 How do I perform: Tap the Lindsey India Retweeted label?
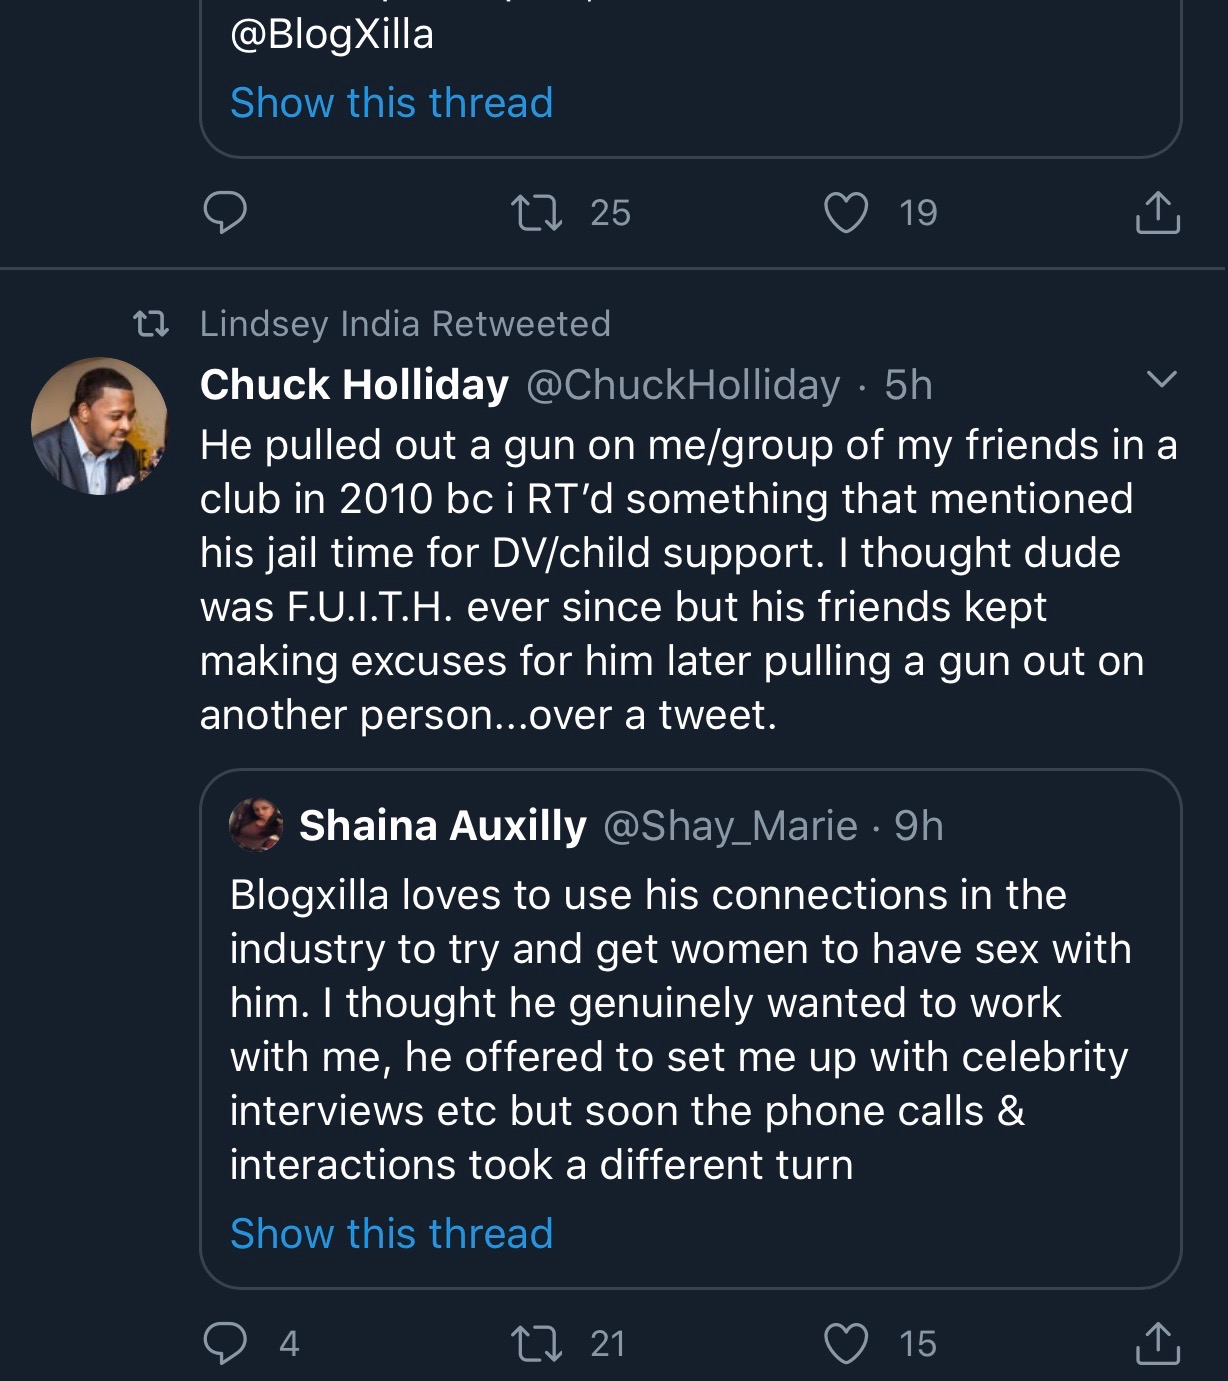(x=404, y=324)
